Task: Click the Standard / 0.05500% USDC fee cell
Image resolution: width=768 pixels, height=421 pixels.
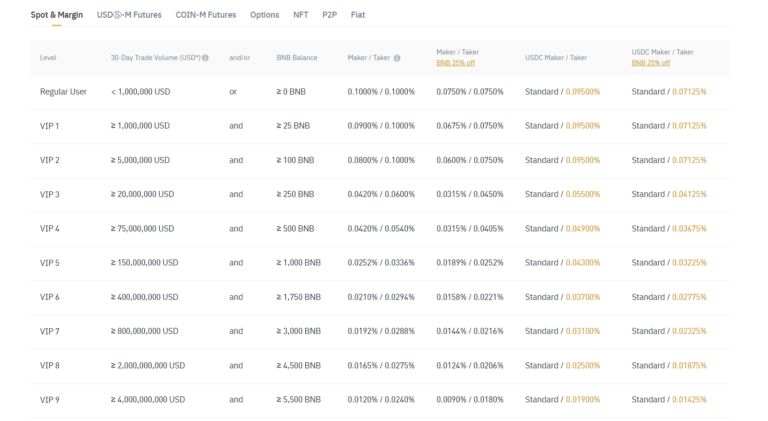Action: point(562,194)
